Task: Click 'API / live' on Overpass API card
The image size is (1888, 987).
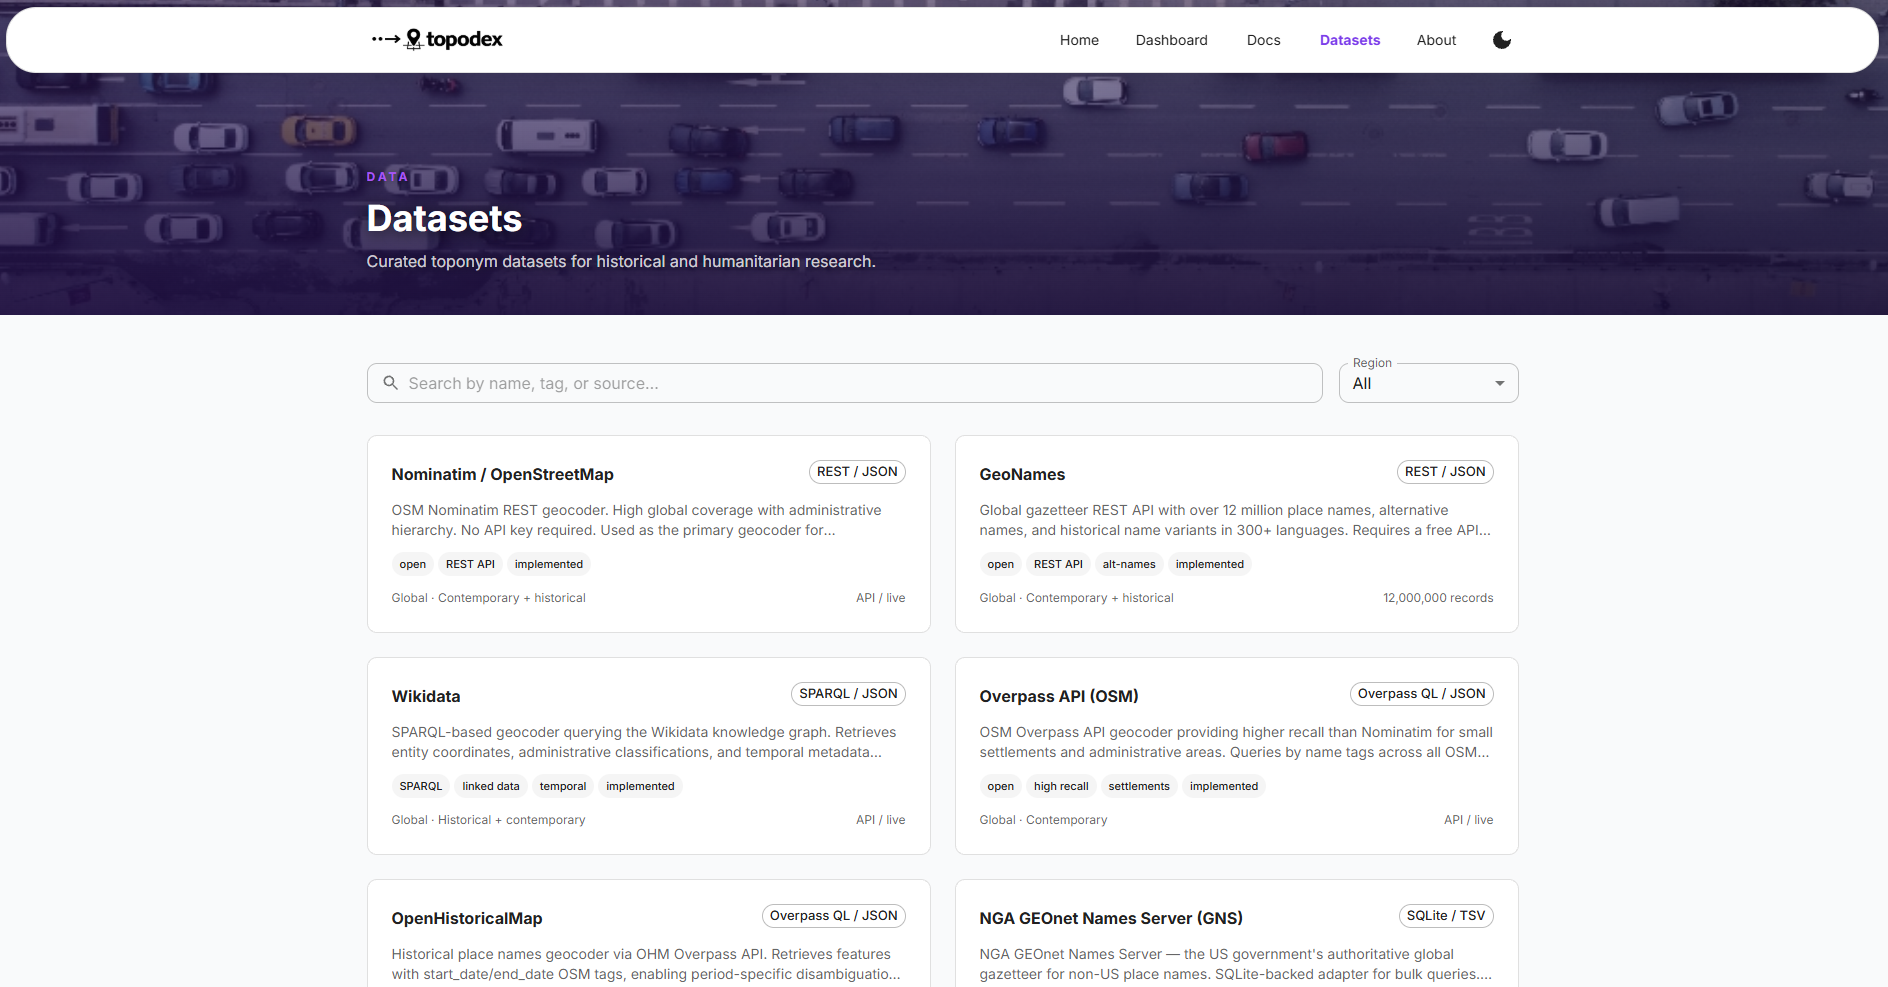Action: click(x=1468, y=820)
